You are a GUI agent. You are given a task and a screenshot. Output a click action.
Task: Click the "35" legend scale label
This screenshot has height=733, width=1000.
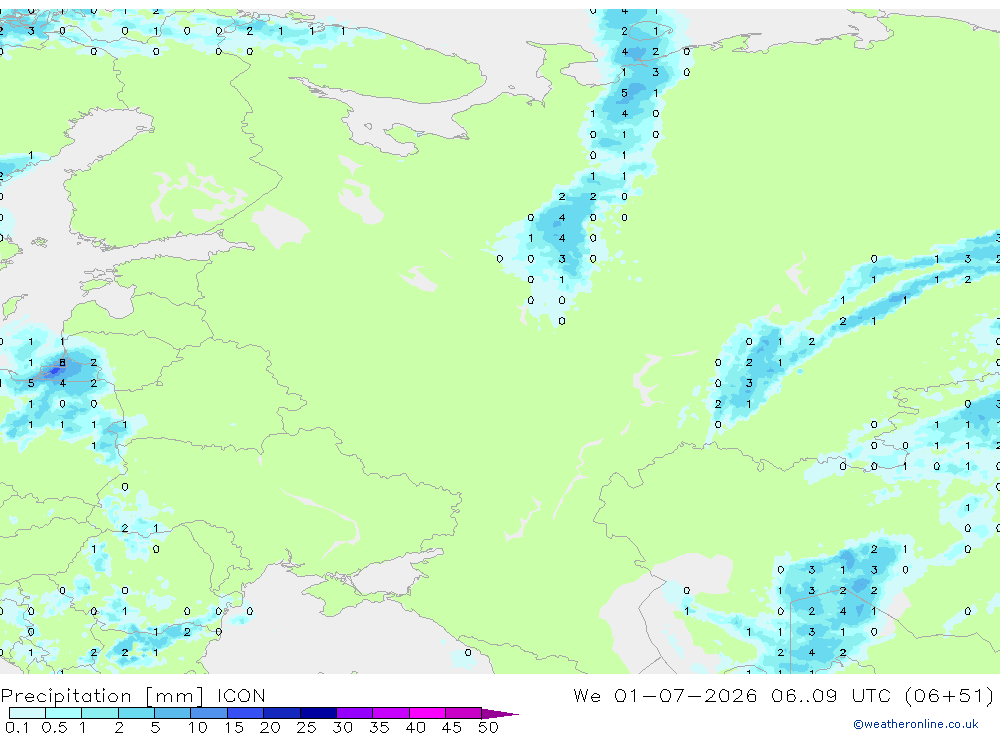click(x=379, y=727)
